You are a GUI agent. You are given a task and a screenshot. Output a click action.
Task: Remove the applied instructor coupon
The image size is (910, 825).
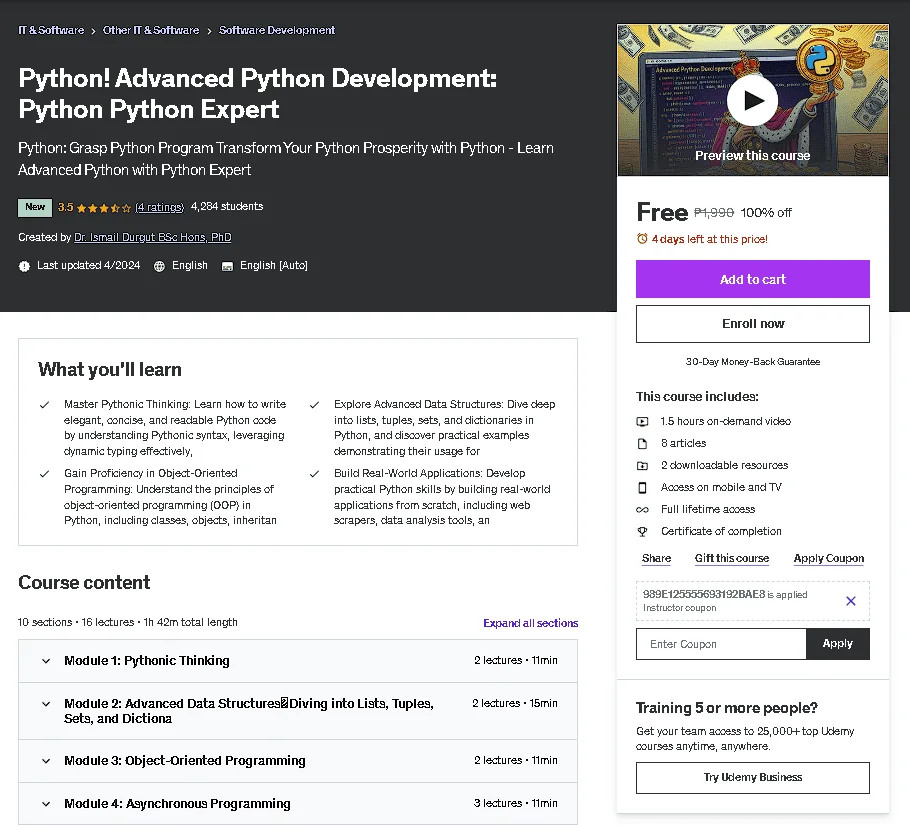850,601
